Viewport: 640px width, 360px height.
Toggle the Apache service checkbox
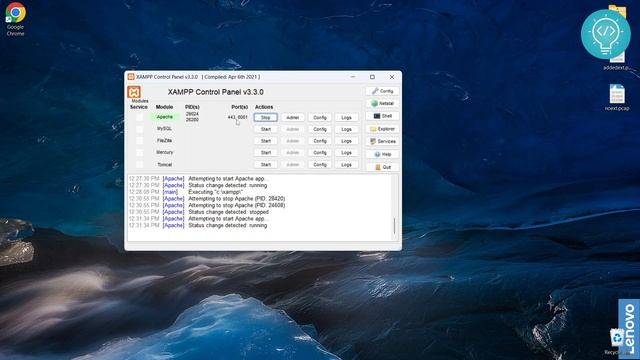pos(140,117)
